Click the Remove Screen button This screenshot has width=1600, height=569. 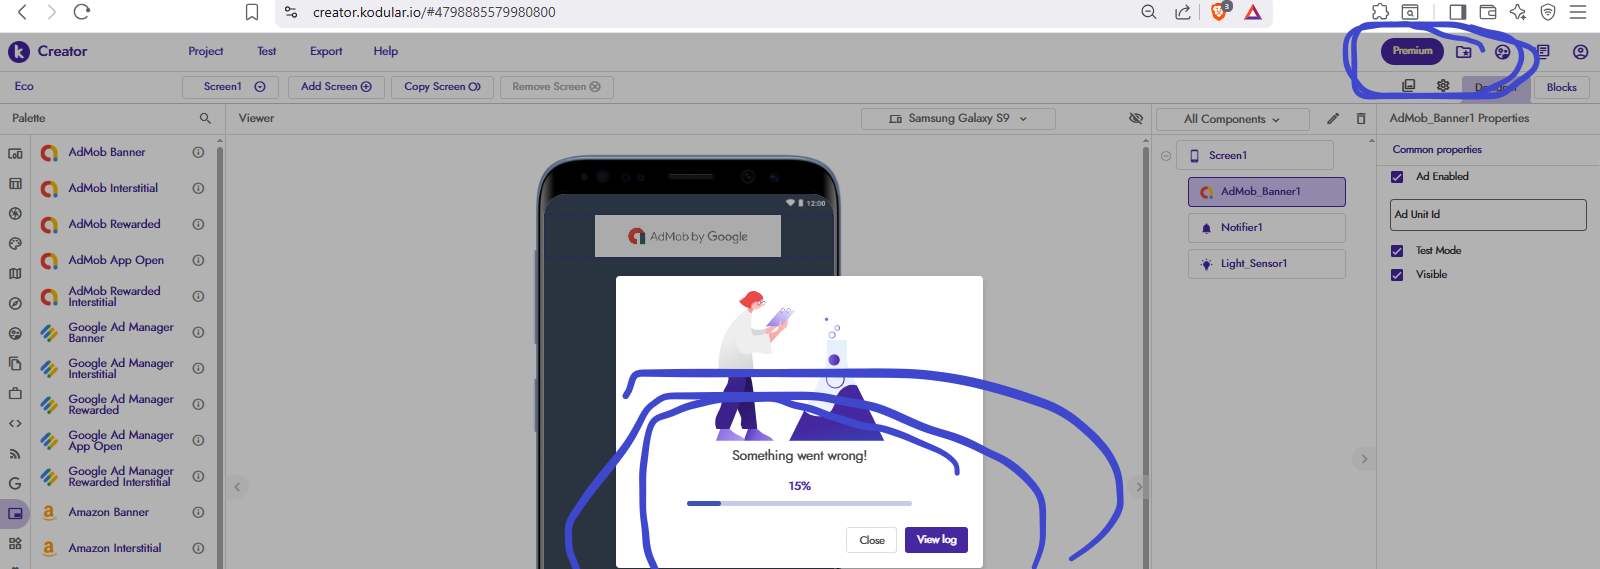556,87
